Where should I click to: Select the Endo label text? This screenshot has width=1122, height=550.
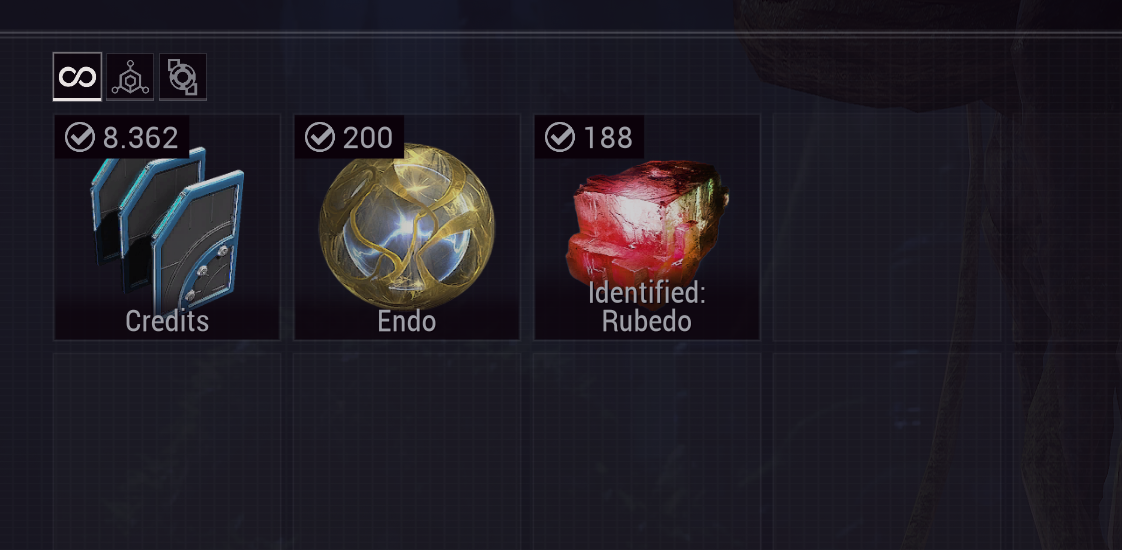click(x=406, y=321)
